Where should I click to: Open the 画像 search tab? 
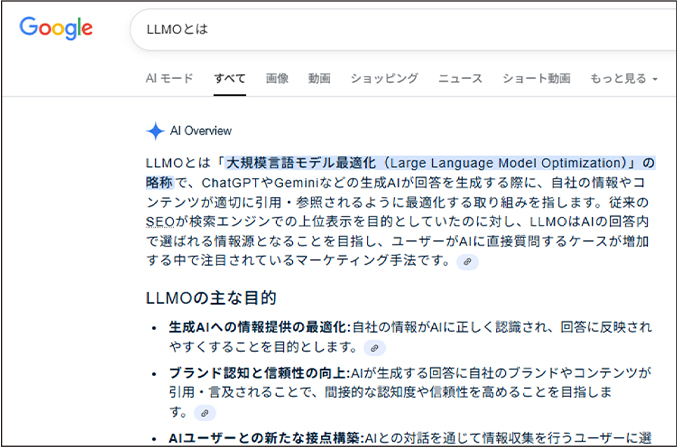277,78
